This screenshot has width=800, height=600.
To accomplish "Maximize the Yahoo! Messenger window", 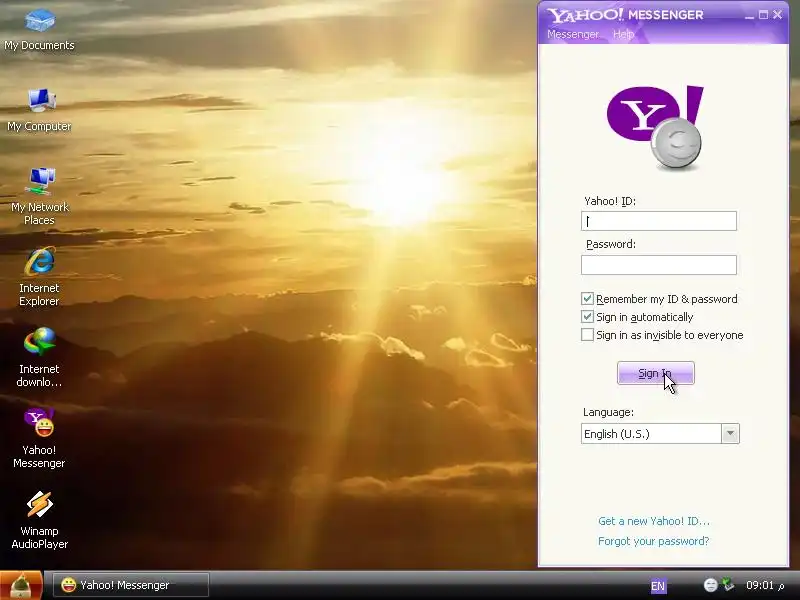I will tap(763, 15).
